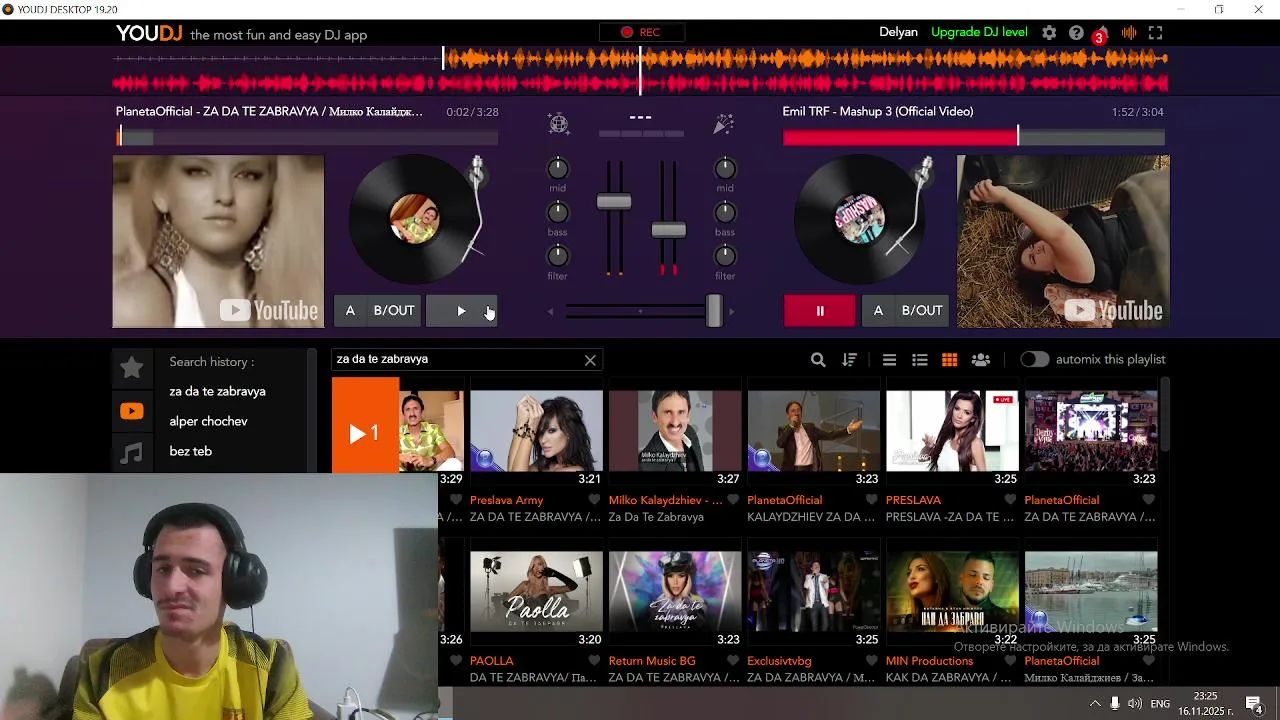This screenshot has width=1280, height=720.
Task: Click the crossfader left arrow
Action: click(x=550, y=312)
